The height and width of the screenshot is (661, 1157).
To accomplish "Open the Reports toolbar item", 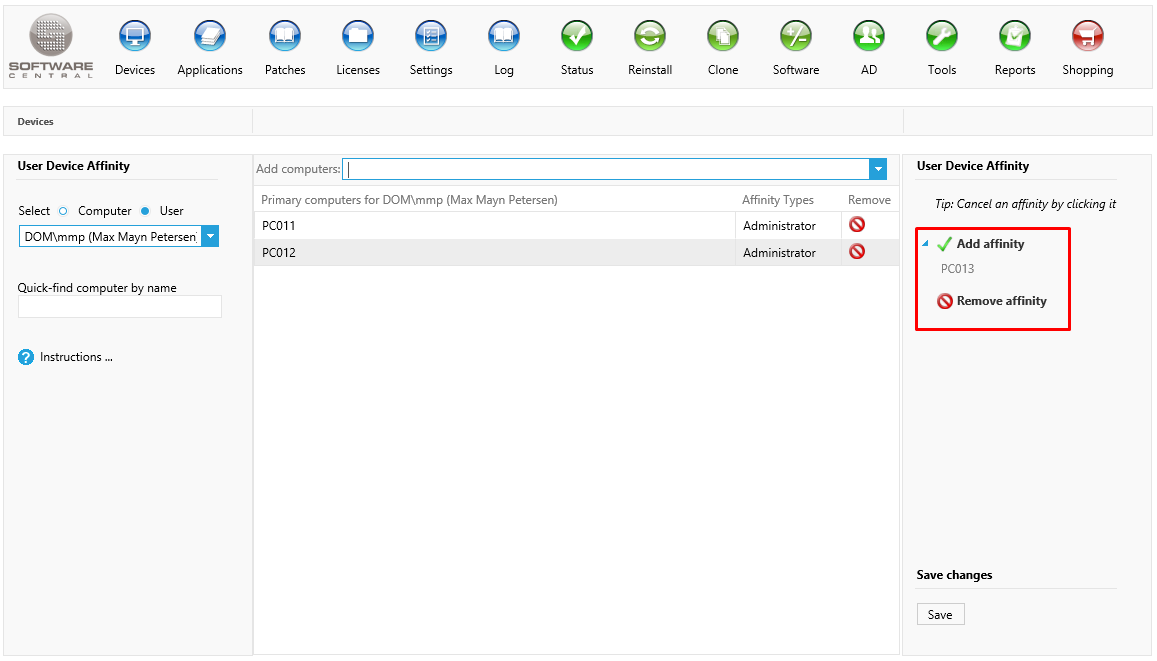I will (1015, 37).
